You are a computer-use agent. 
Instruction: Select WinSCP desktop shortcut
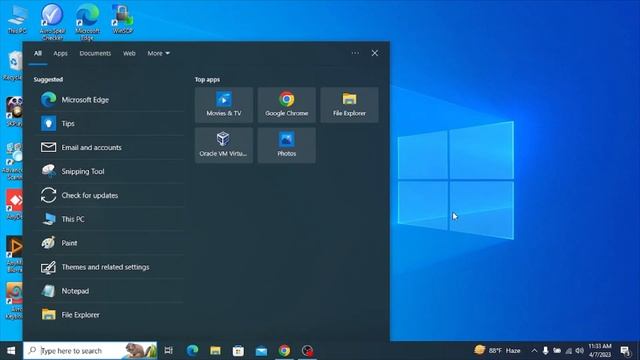click(x=122, y=19)
